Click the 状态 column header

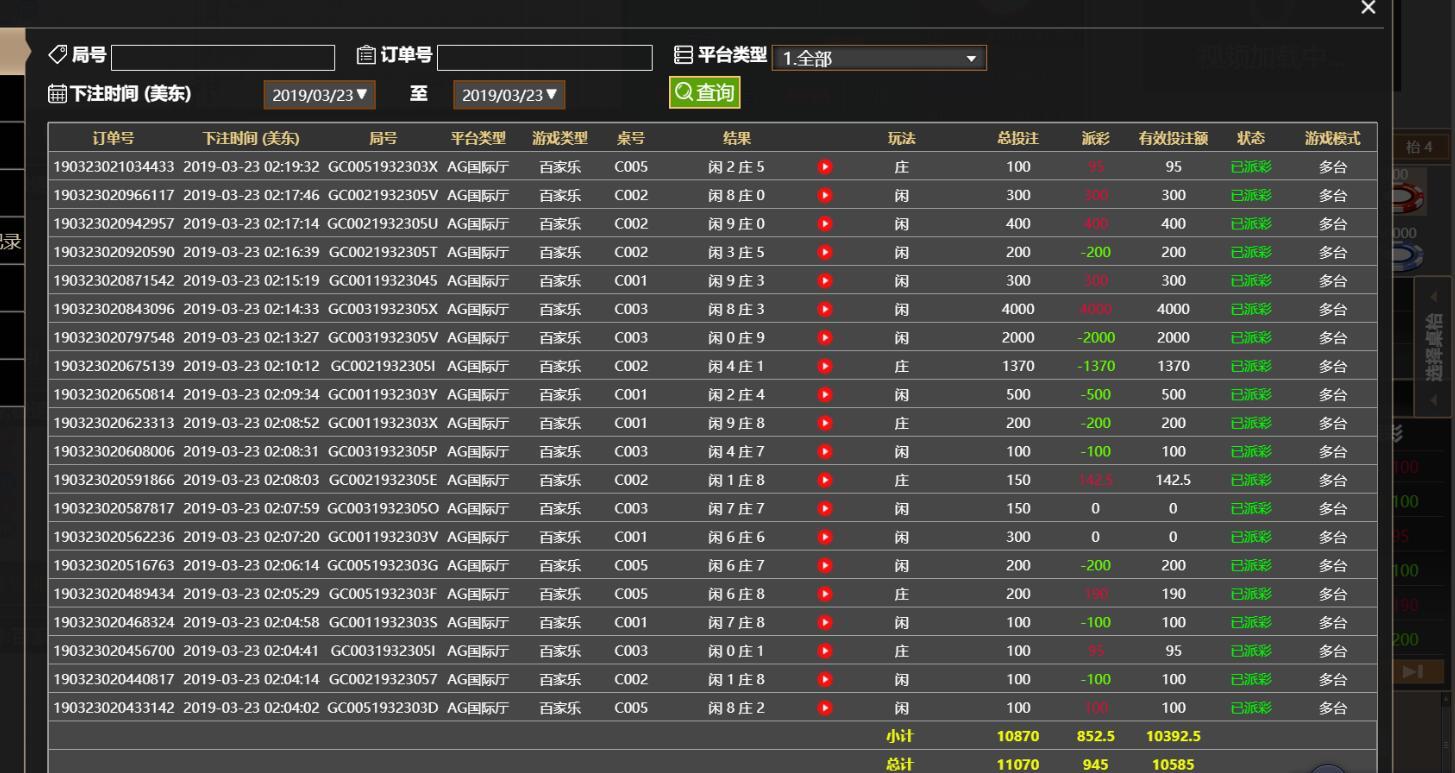click(1251, 139)
